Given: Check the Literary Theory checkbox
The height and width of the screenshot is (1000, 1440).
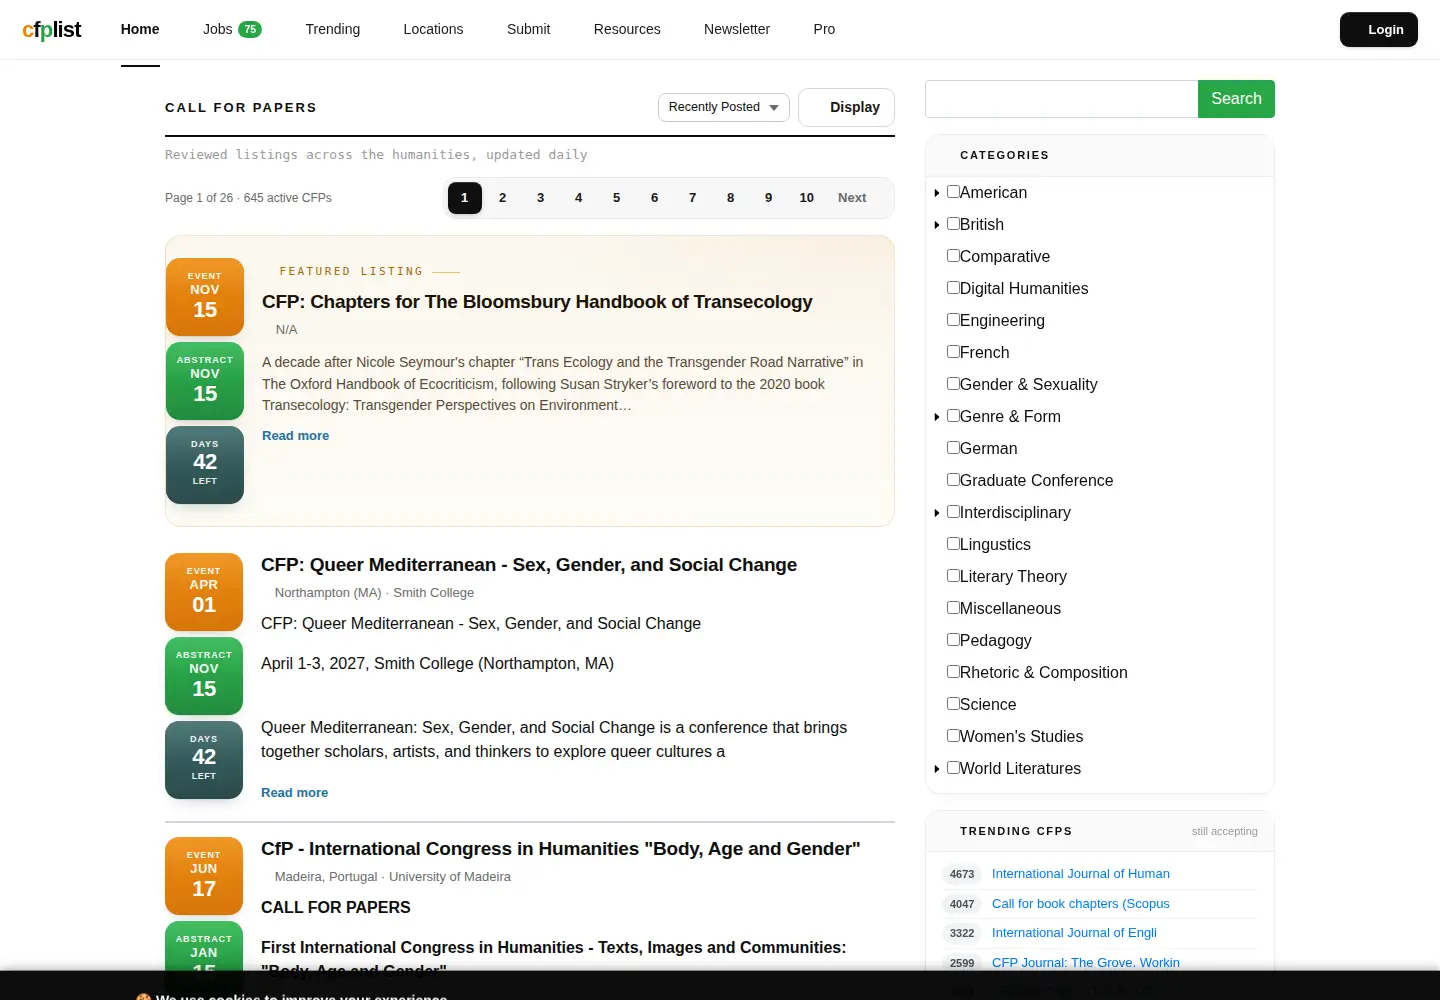Looking at the screenshot, I should (953, 575).
